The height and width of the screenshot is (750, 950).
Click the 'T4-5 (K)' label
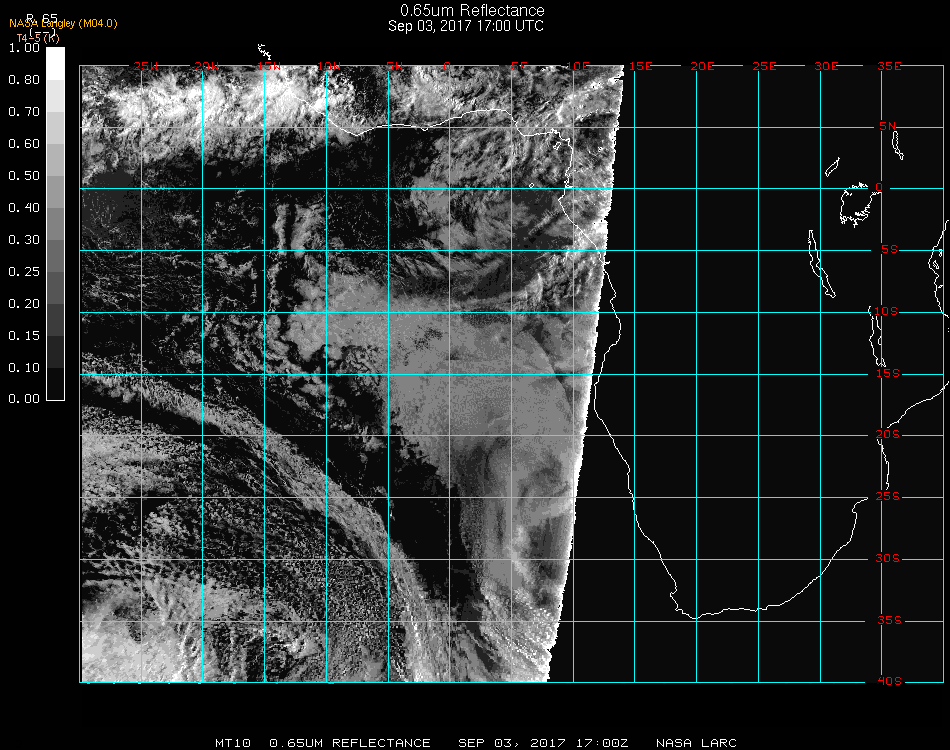(38, 38)
